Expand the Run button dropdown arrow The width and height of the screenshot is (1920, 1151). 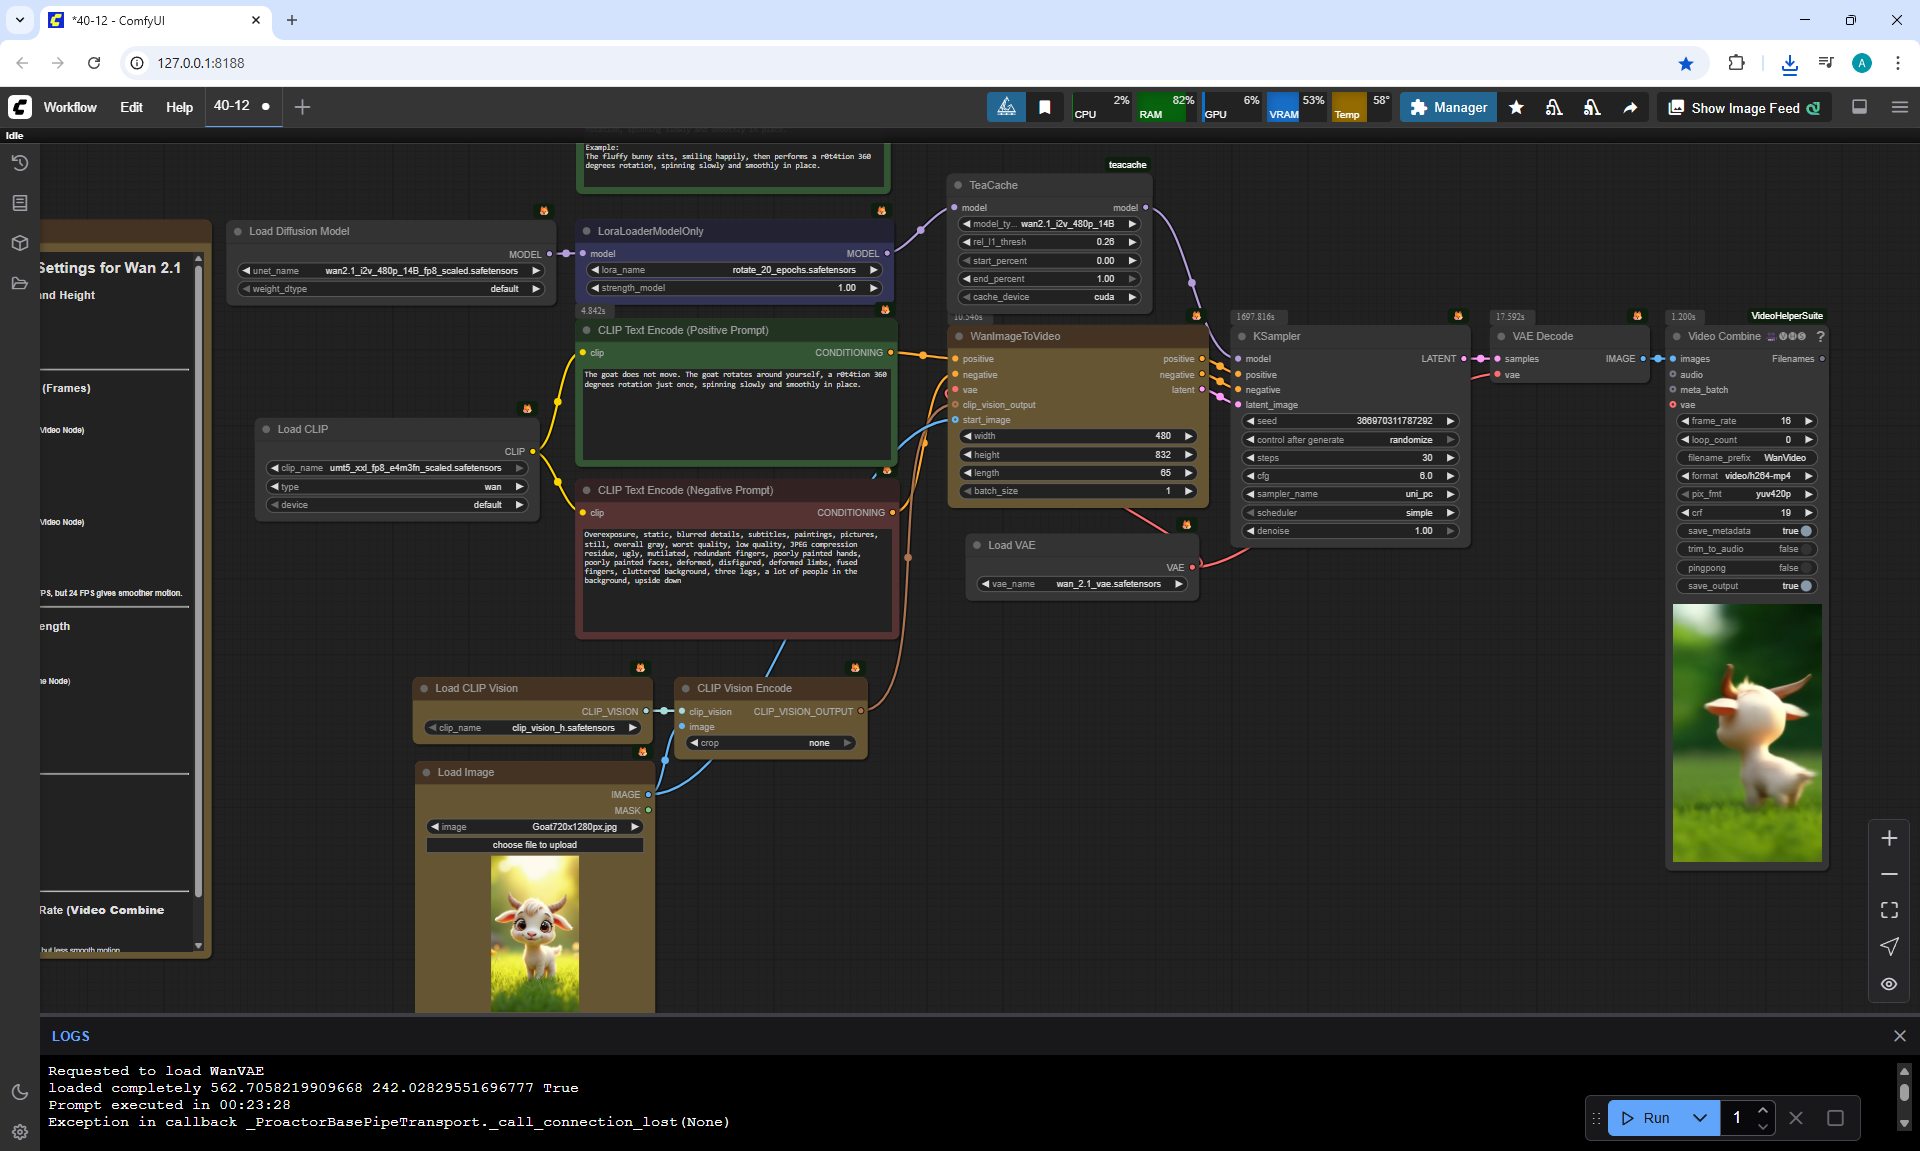click(1700, 1118)
